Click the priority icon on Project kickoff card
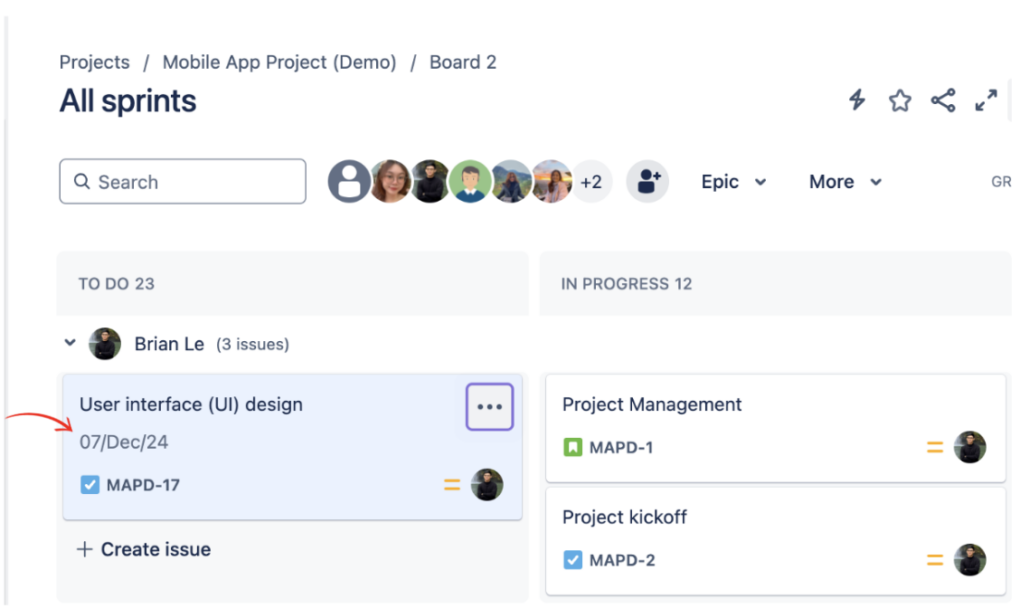Image resolution: width=1020 pixels, height=608 pixels. tap(934, 561)
